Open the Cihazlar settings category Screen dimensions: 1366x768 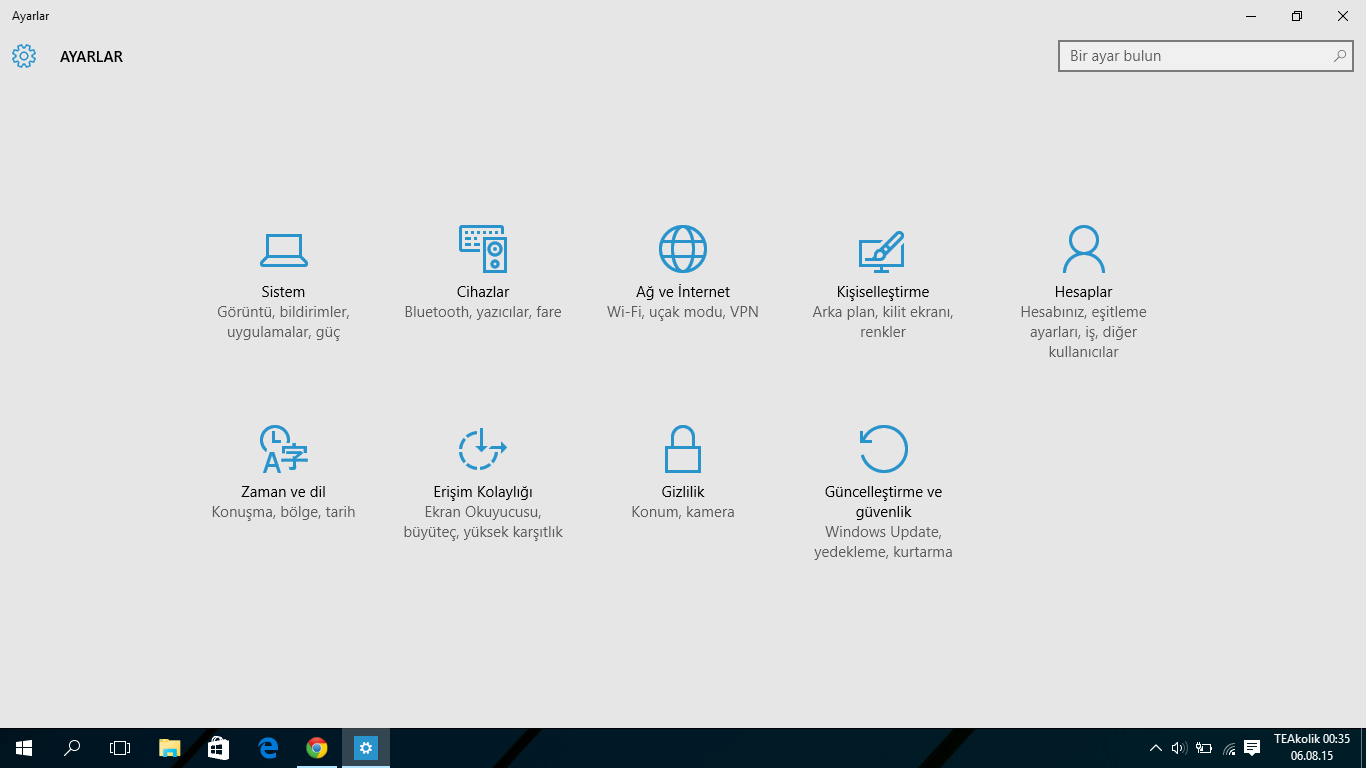[483, 273]
